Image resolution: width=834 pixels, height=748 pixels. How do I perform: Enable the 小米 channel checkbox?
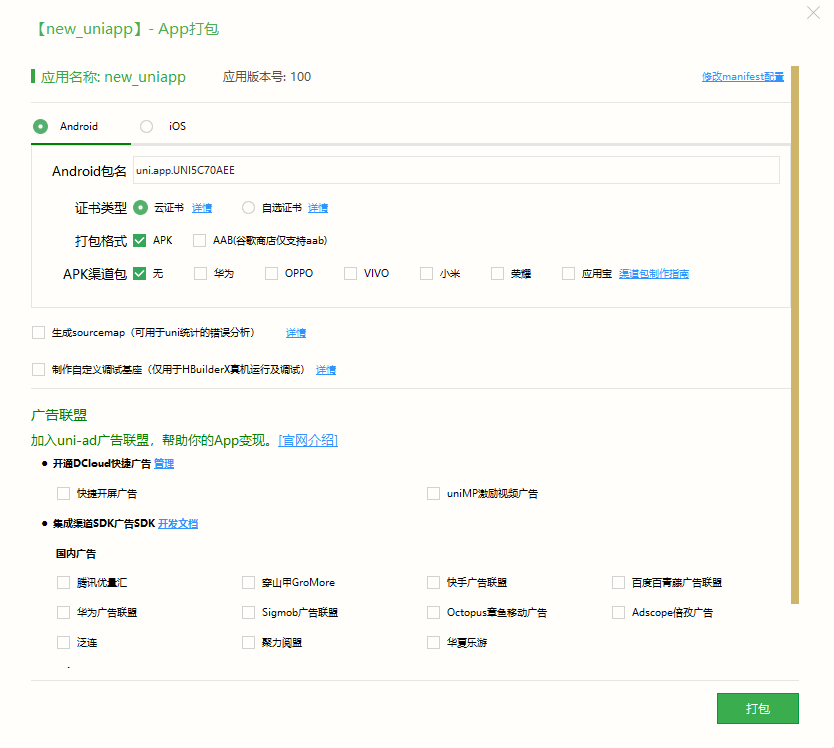pos(426,273)
